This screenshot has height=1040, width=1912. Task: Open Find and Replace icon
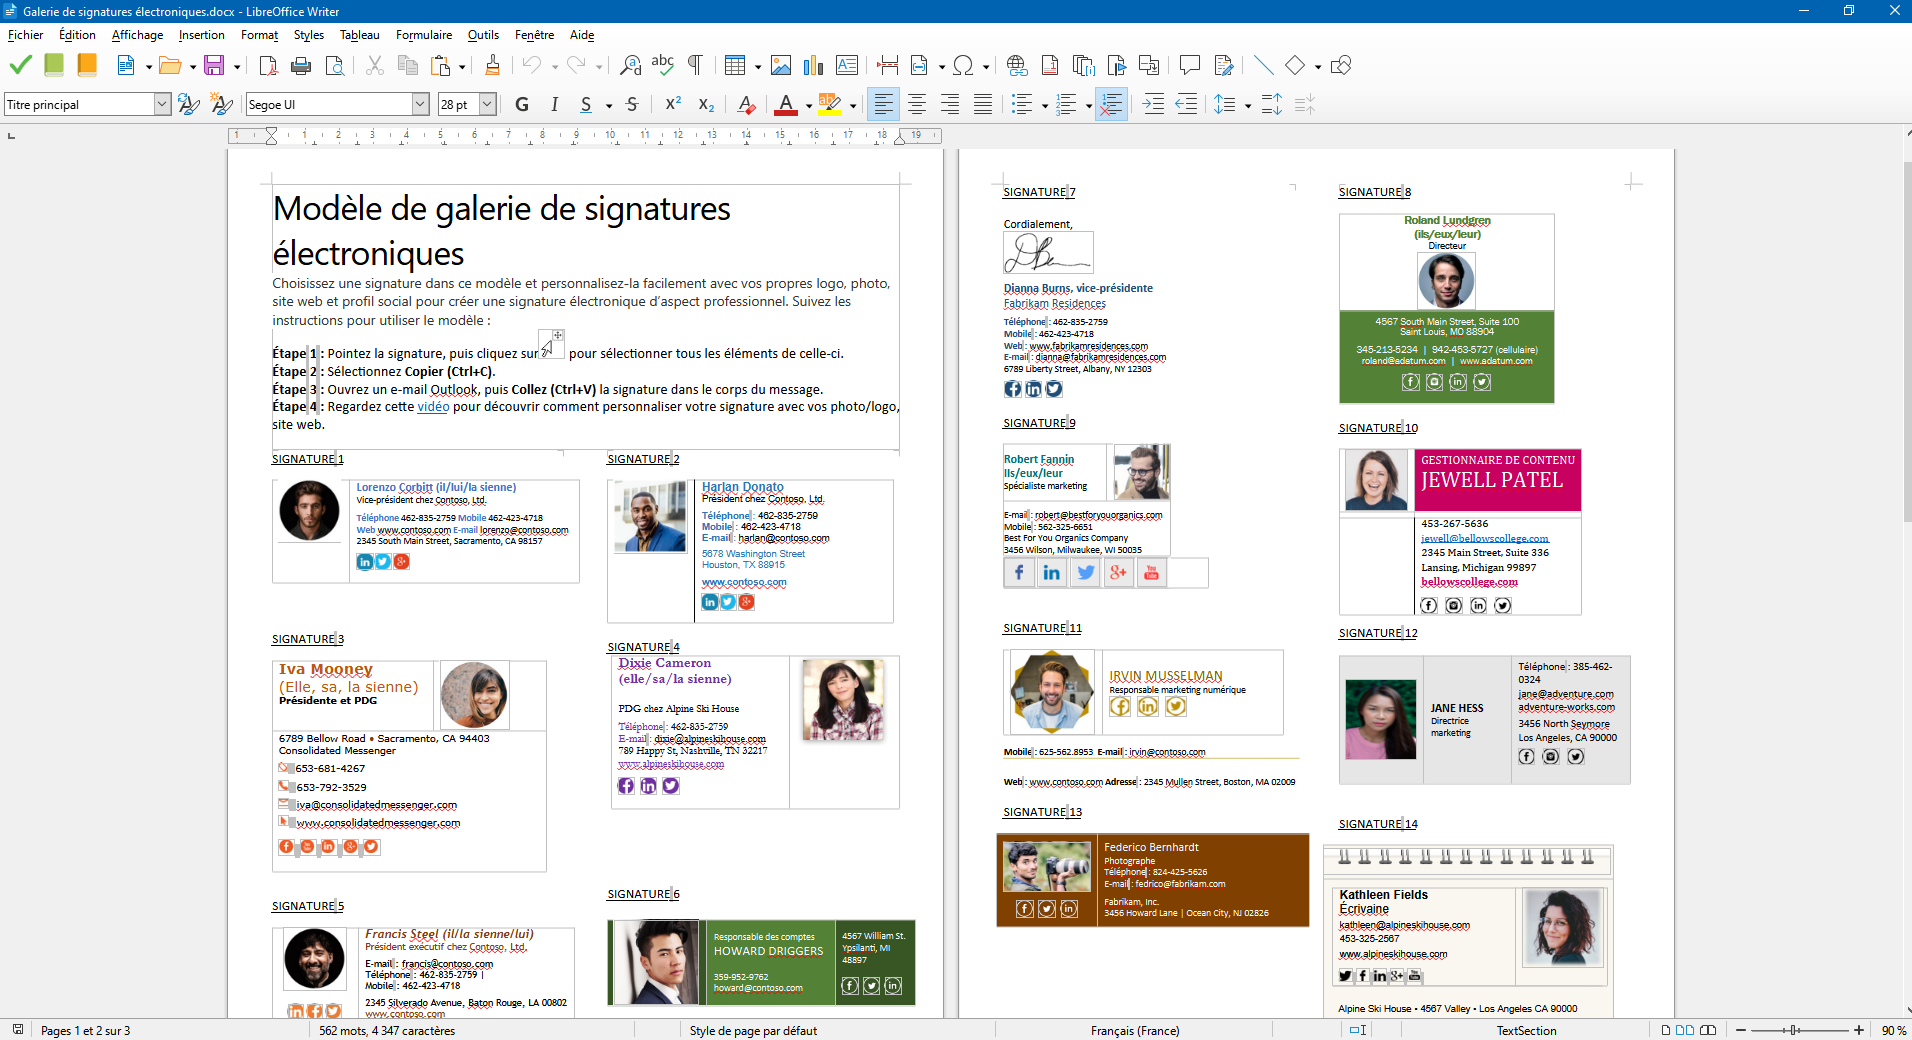[x=630, y=66]
